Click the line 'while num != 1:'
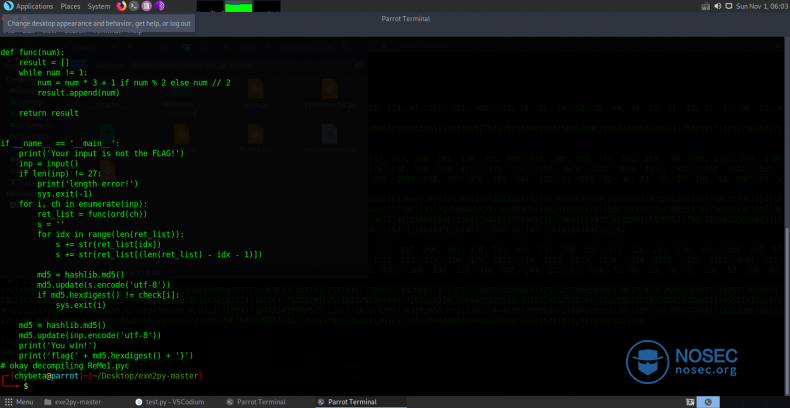This screenshot has height=408, width=790. 53,72
